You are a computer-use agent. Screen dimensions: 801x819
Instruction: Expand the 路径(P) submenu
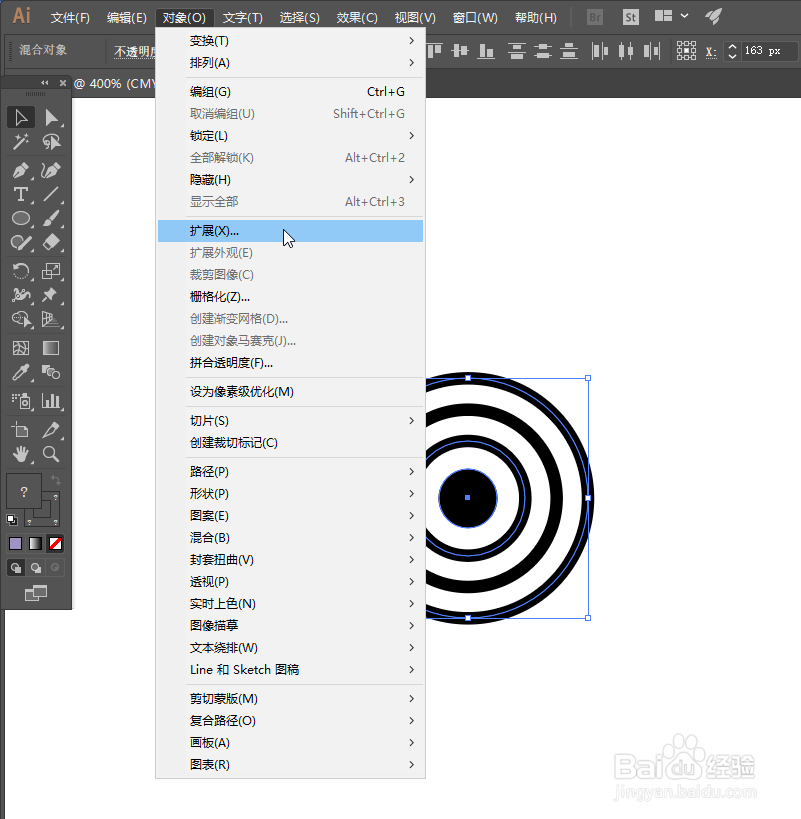290,472
